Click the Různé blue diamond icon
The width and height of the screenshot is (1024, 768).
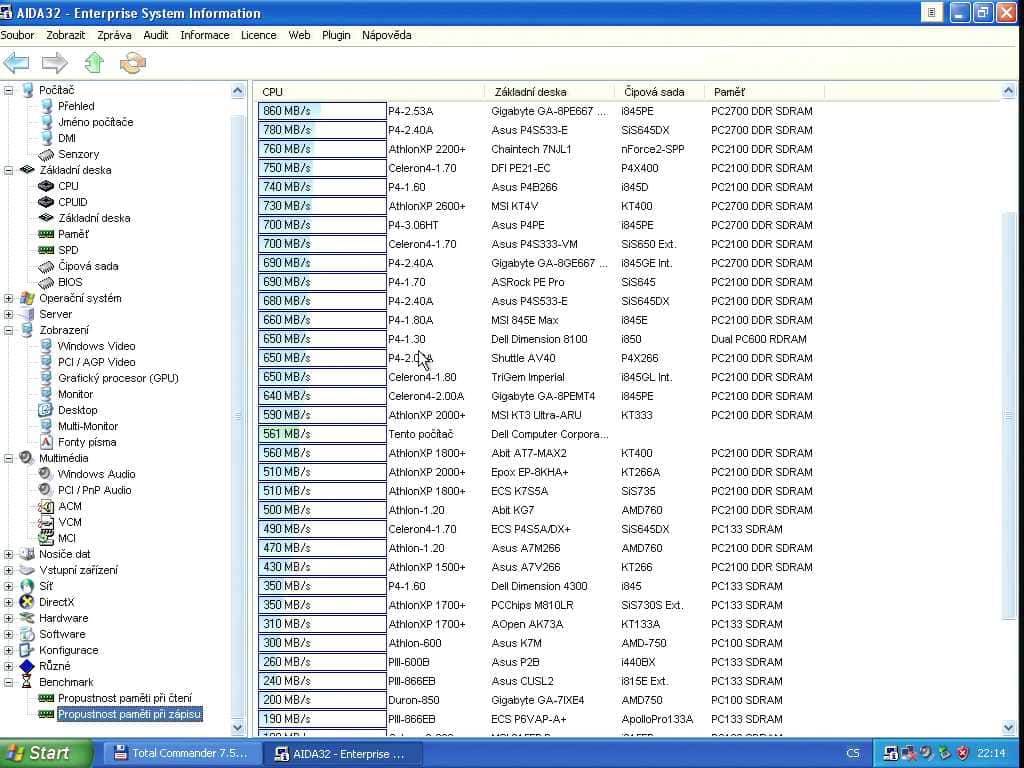point(27,666)
